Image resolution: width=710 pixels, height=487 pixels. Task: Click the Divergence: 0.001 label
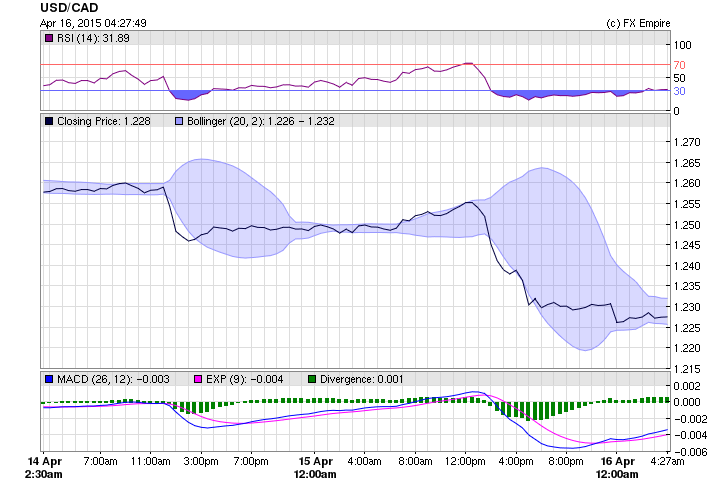click(361, 379)
